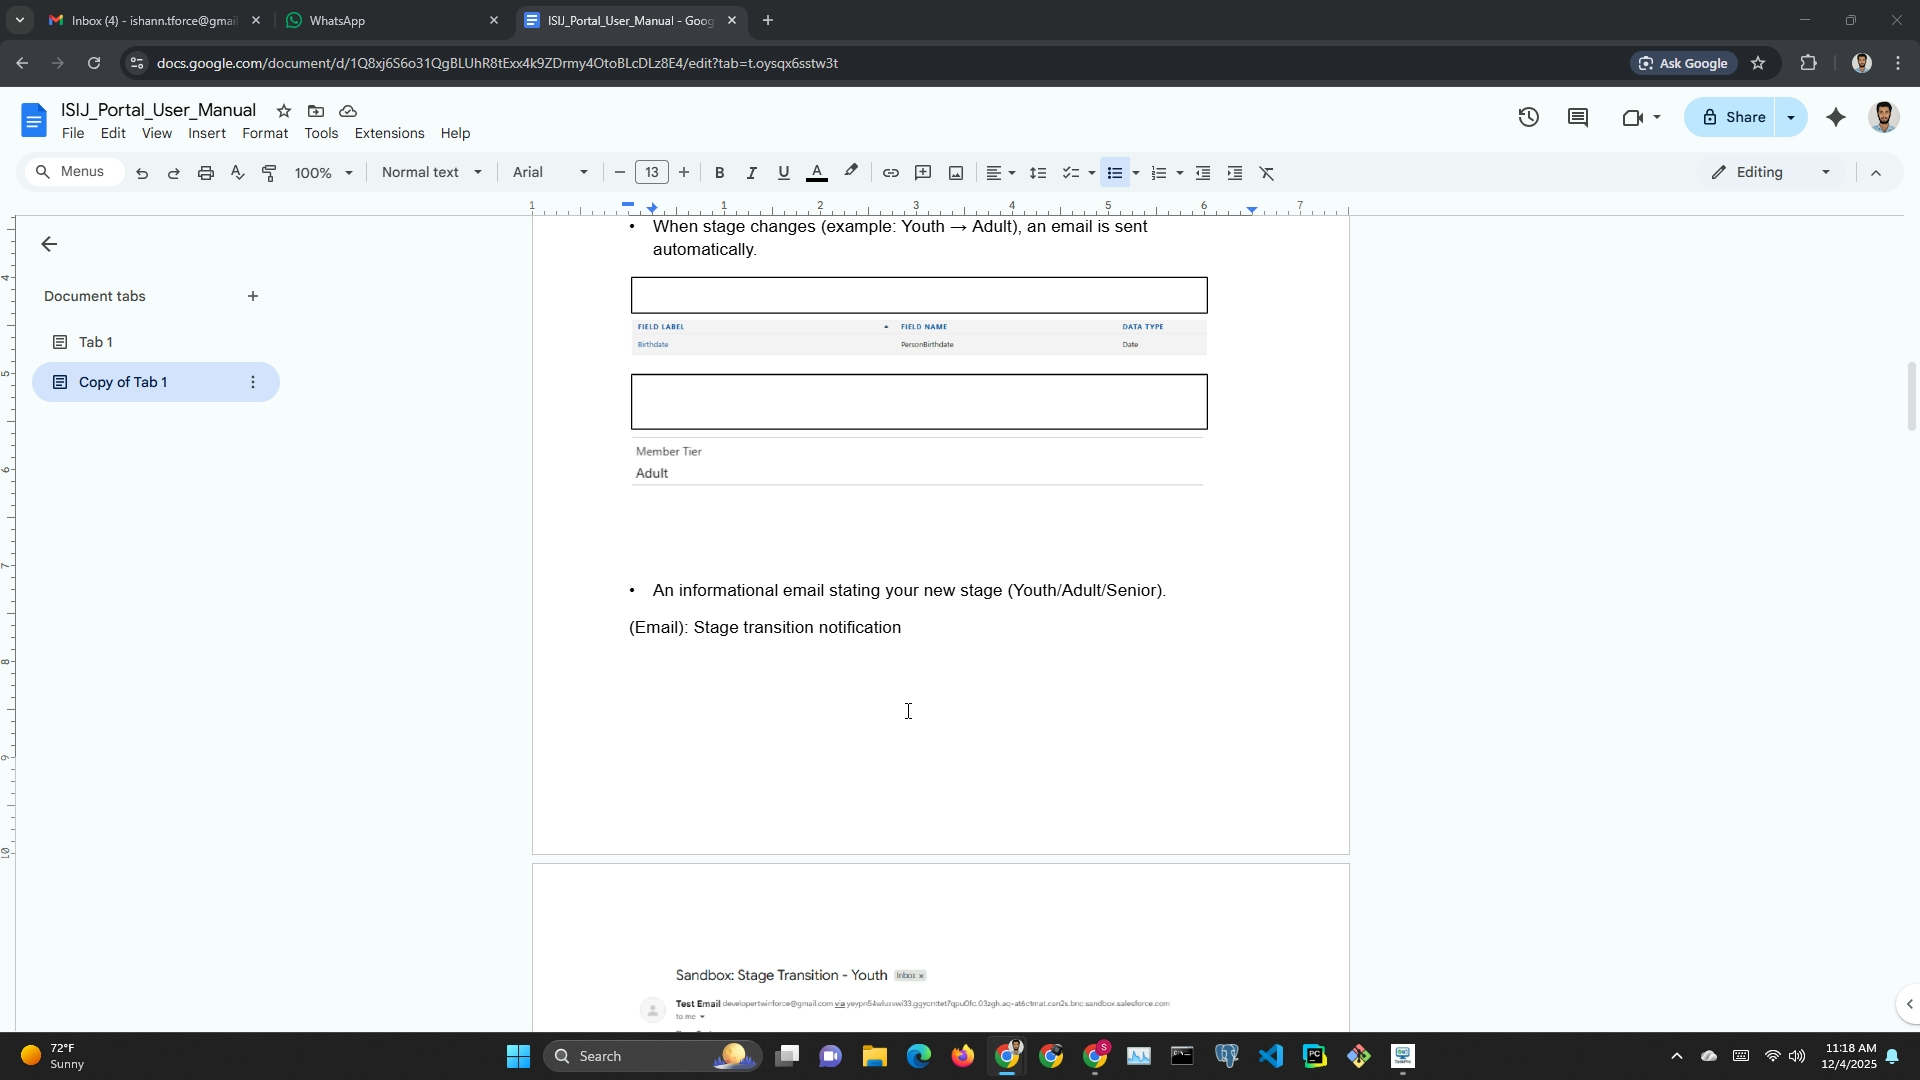The height and width of the screenshot is (1080, 1920).
Task: Open the Editing mode dropdown
Action: tap(1771, 172)
